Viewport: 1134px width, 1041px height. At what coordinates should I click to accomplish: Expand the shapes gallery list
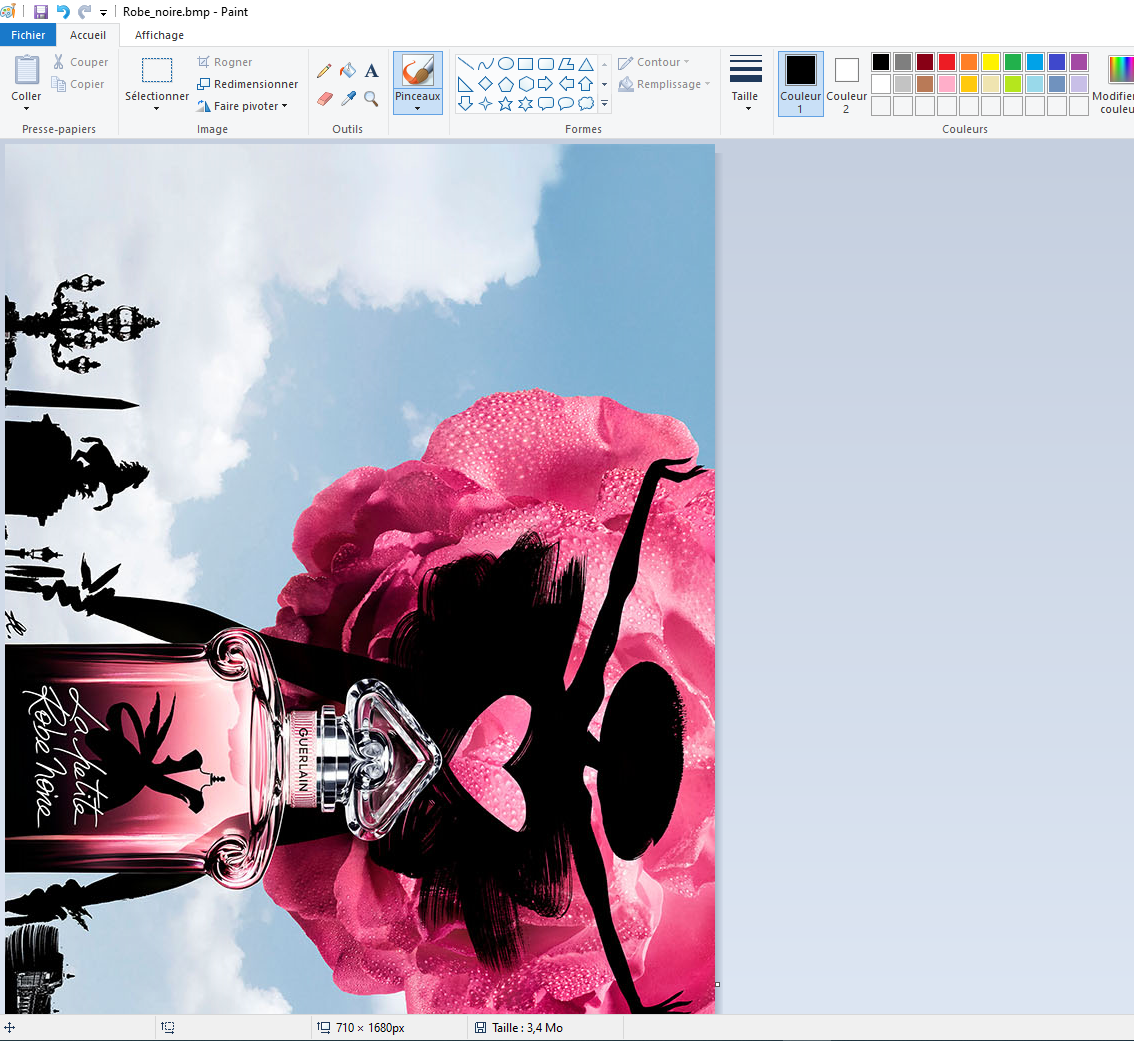click(x=605, y=103)
